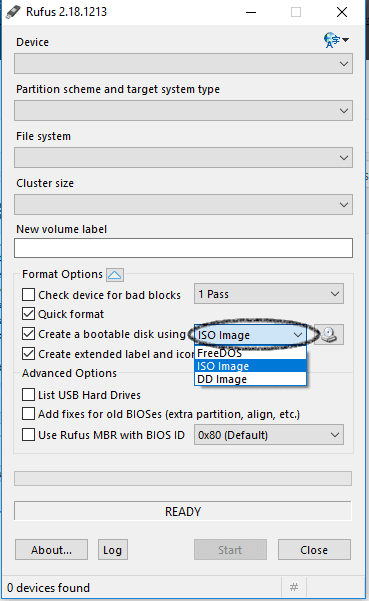Click the hash symbol in status bar
Viewport: 369px width, 601px height.
click(294, 587)
